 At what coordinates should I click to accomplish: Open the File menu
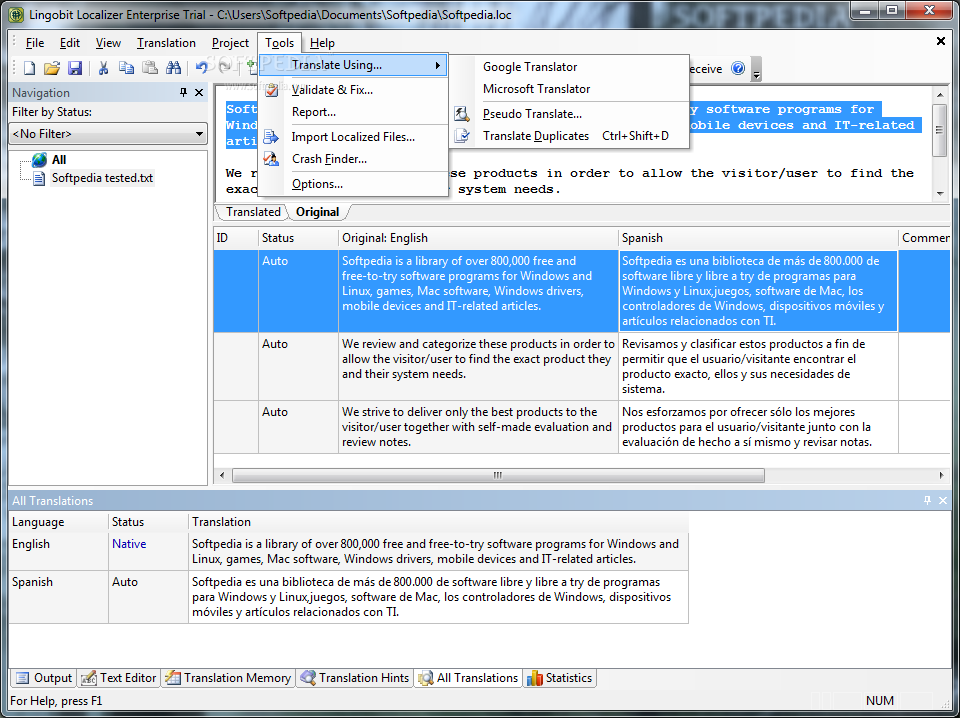pos(35,43)
